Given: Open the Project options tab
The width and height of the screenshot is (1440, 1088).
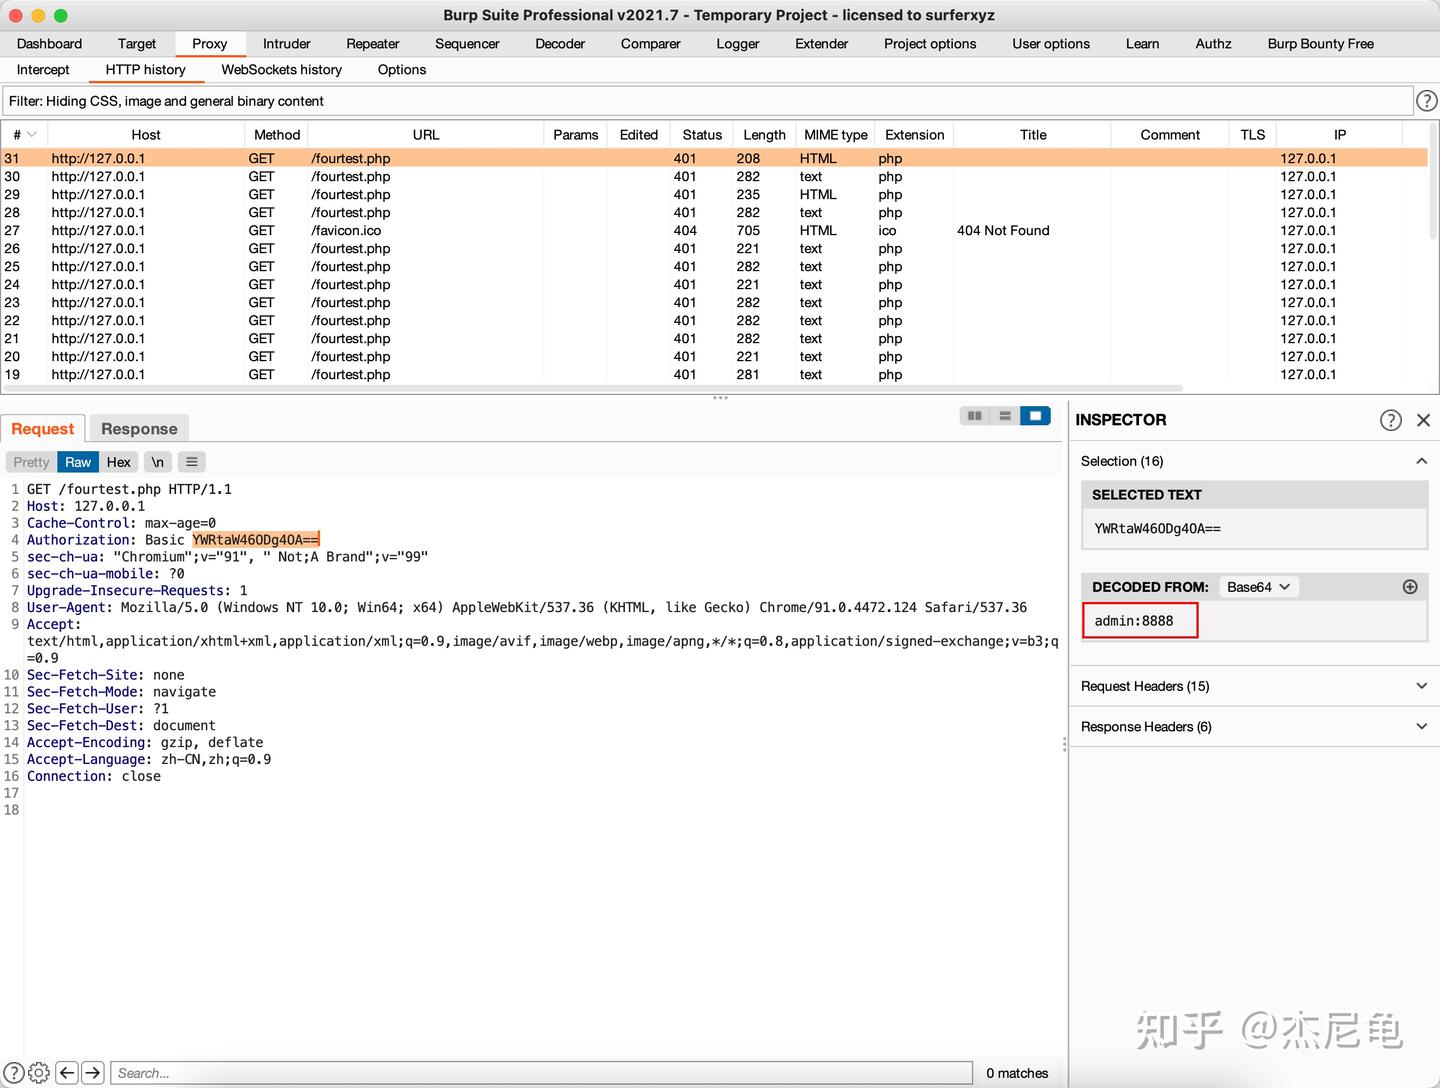Looking at the screenshot, I should (x=930, y=44).
